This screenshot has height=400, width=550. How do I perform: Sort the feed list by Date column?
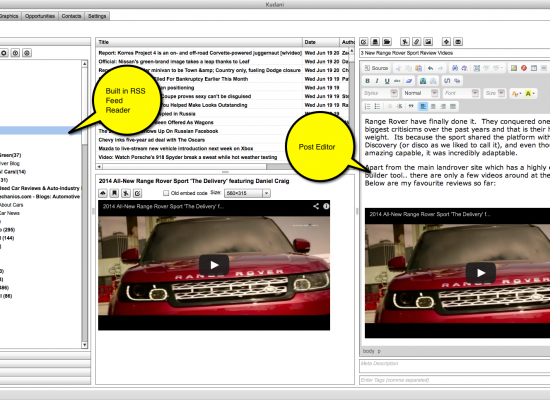321,42
